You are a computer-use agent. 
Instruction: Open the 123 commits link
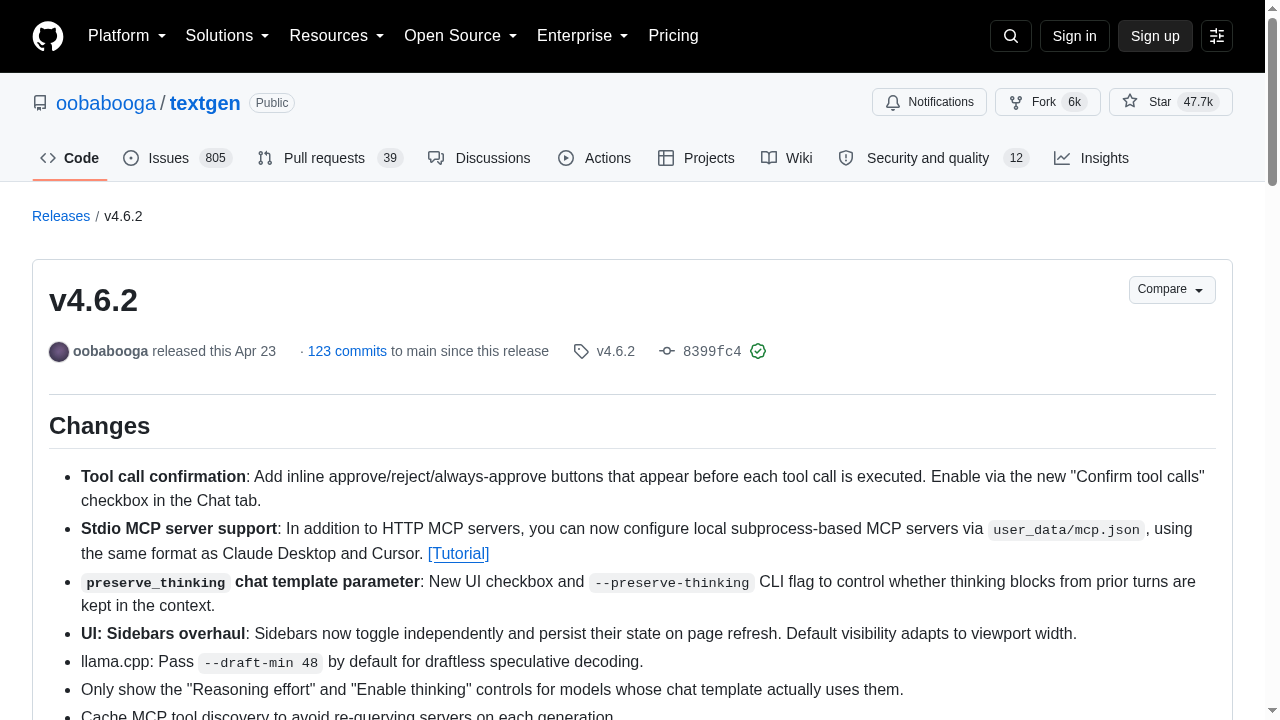347,351
